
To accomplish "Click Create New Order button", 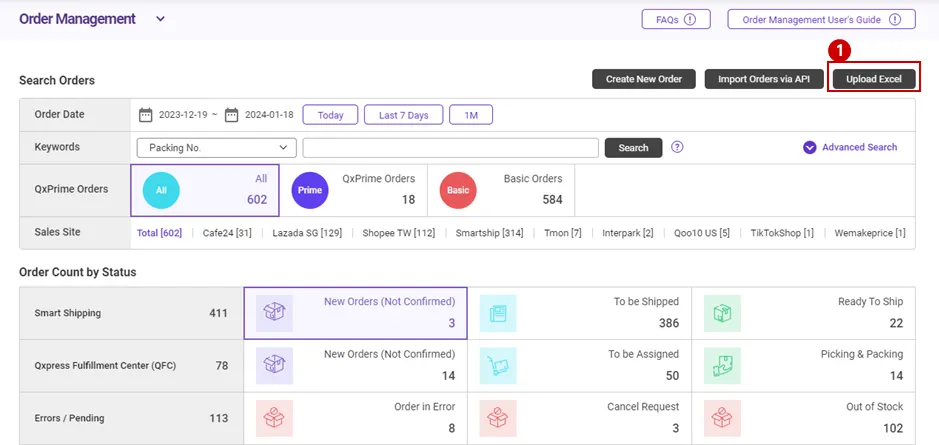I will tap(644, 79).
